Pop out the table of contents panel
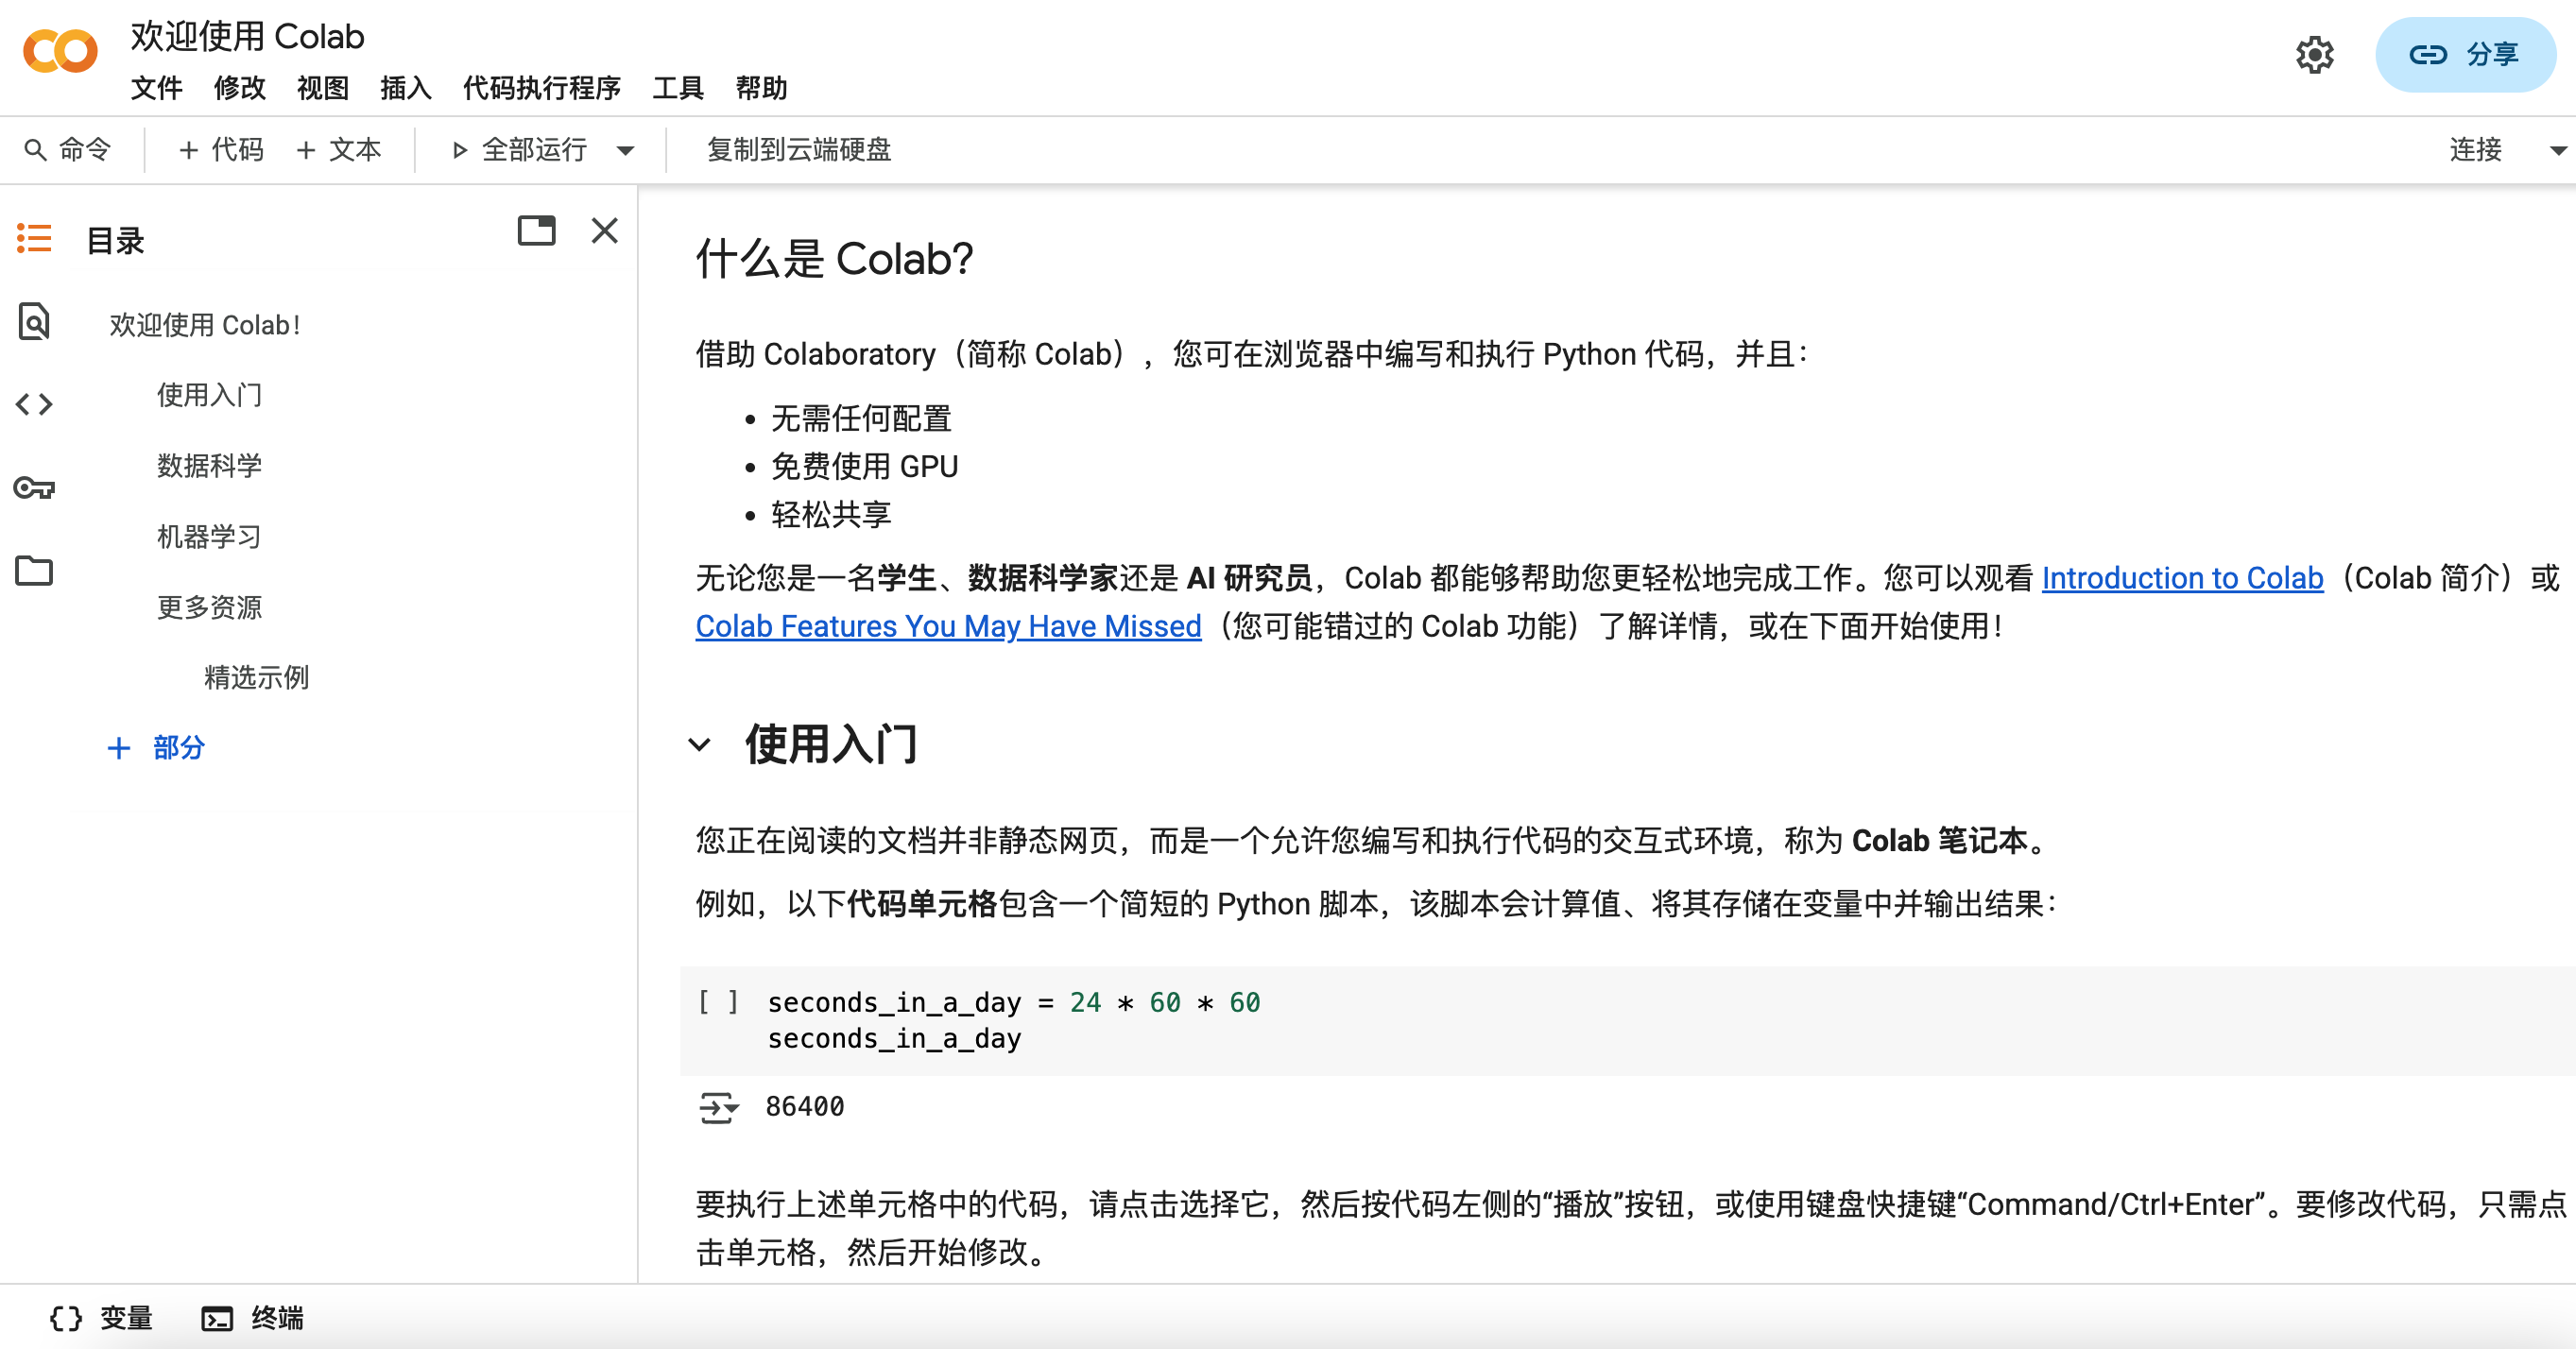 coord(536,231)
